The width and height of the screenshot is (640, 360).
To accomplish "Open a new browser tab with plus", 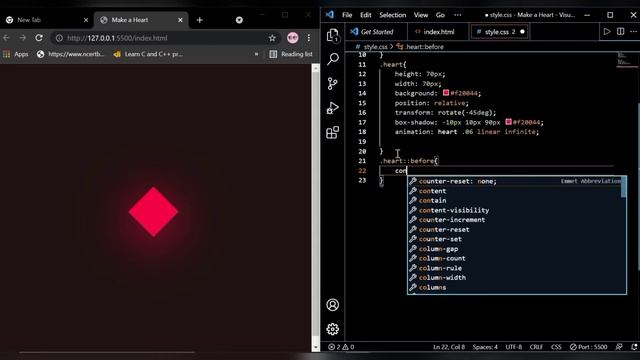I will coord(200,20).
